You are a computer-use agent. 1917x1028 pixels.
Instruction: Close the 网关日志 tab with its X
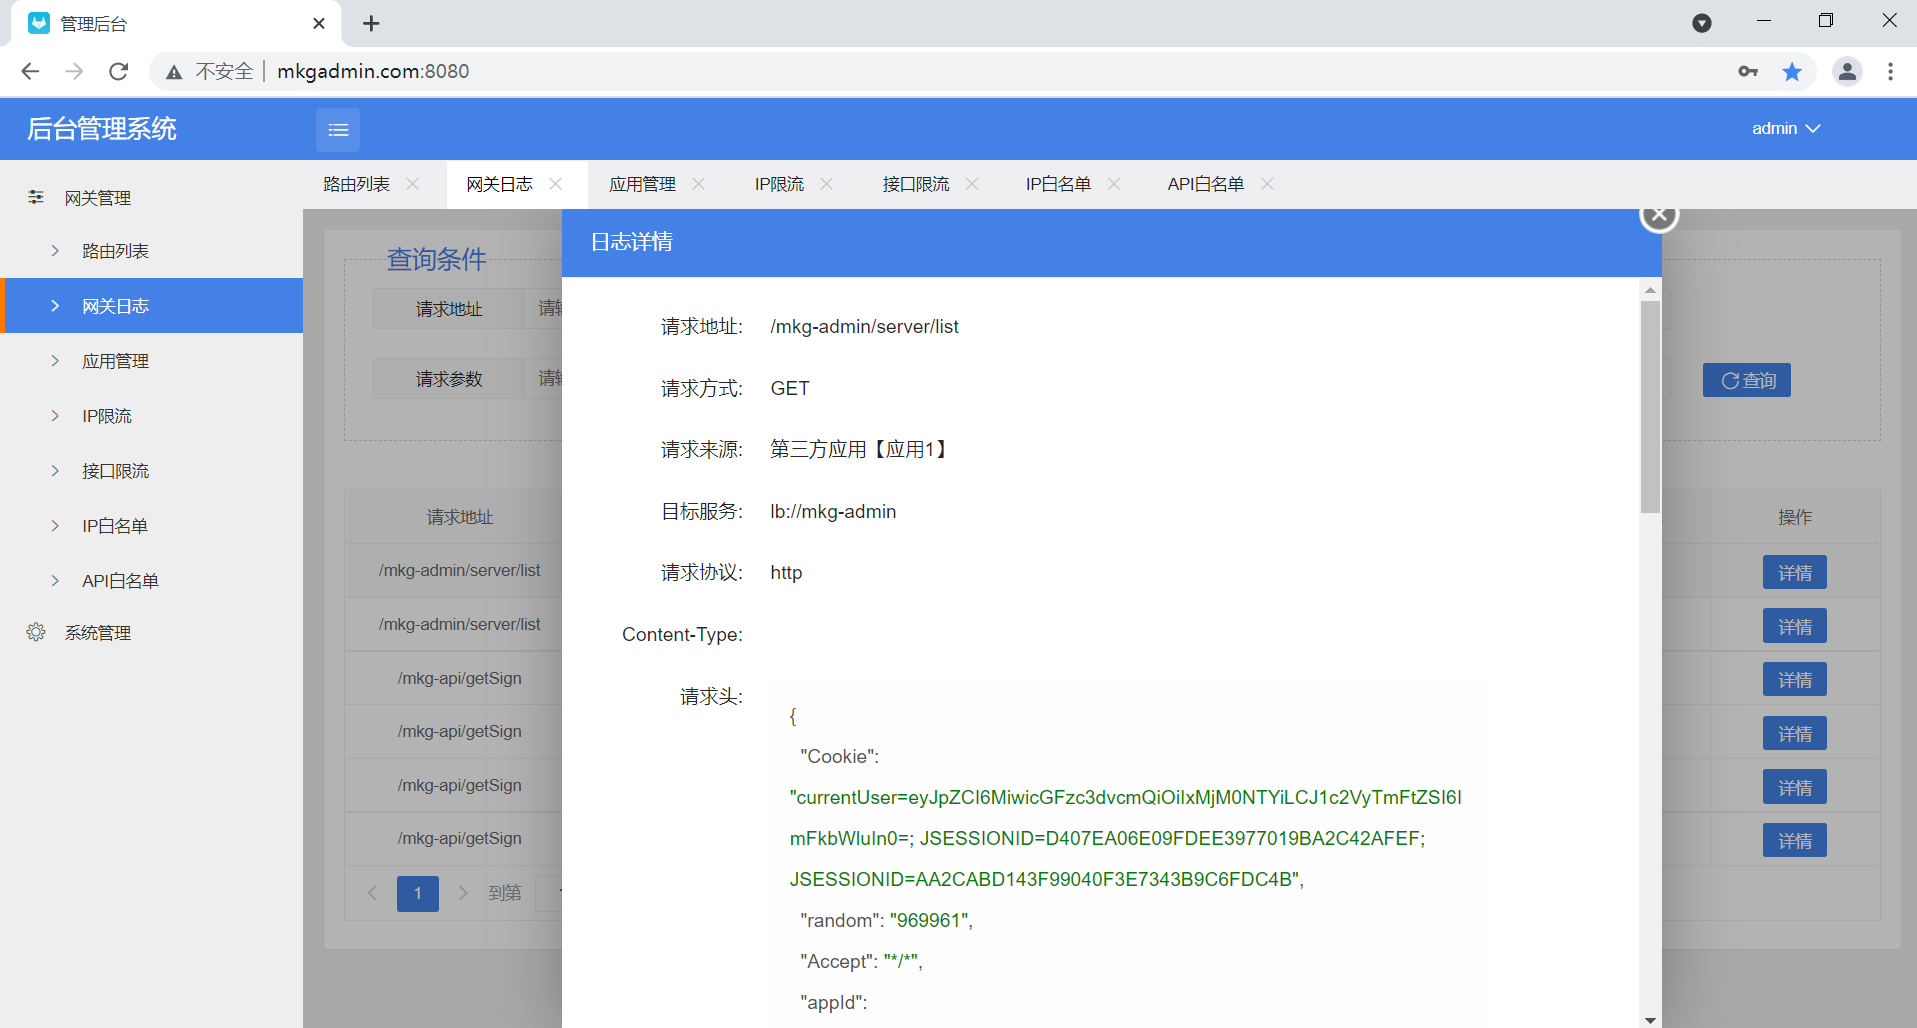pyautogui.click(x=556, y=184)
